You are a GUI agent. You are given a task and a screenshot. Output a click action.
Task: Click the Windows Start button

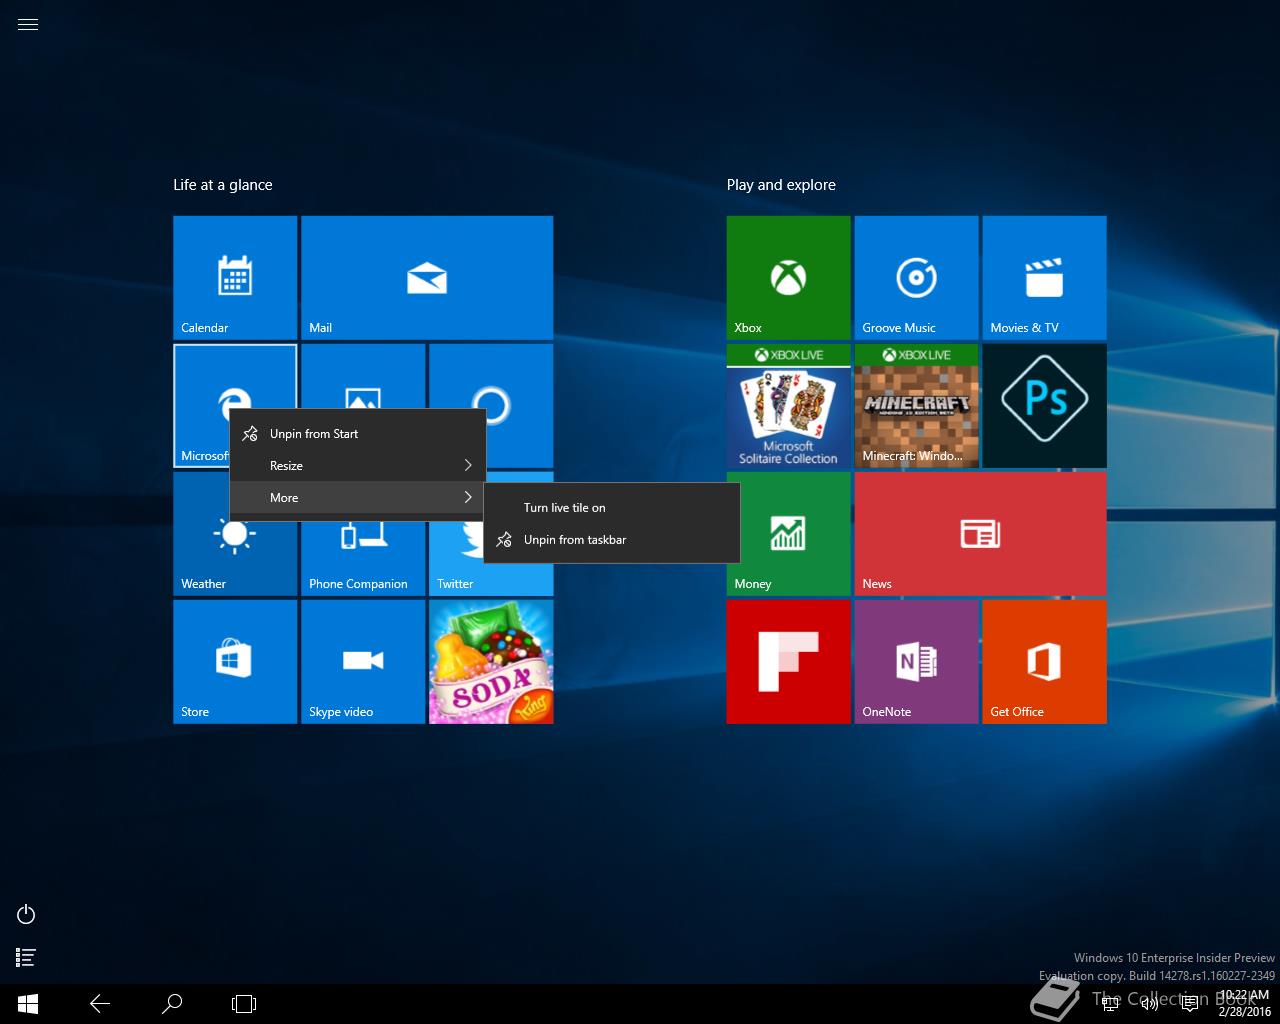point(28,1004)
